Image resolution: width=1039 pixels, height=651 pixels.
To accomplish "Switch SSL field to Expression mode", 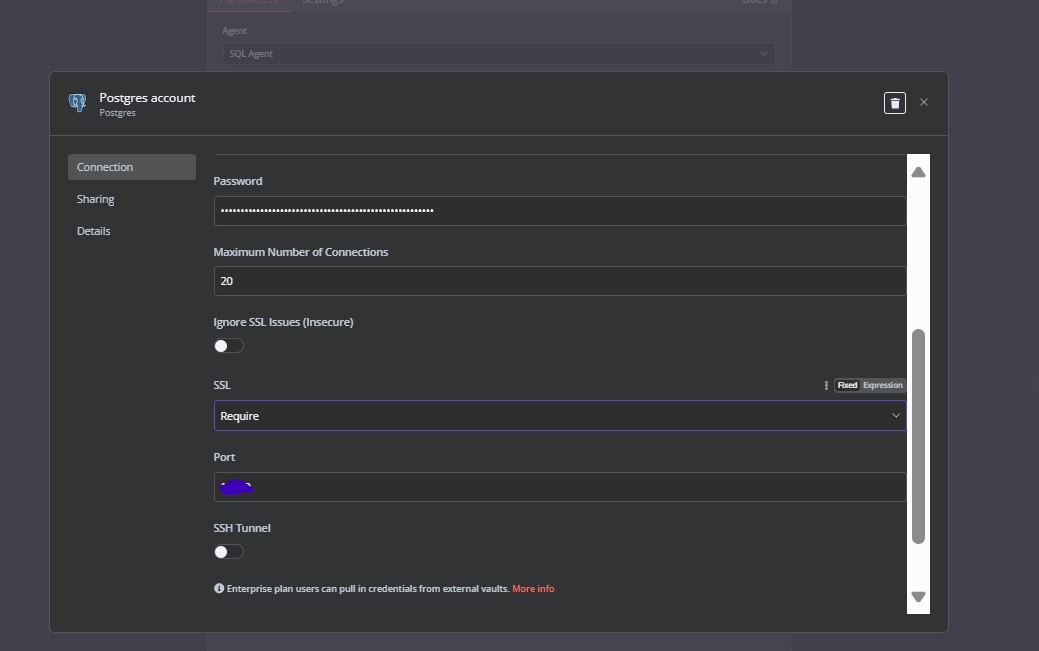I will click(x=882, y=385).
